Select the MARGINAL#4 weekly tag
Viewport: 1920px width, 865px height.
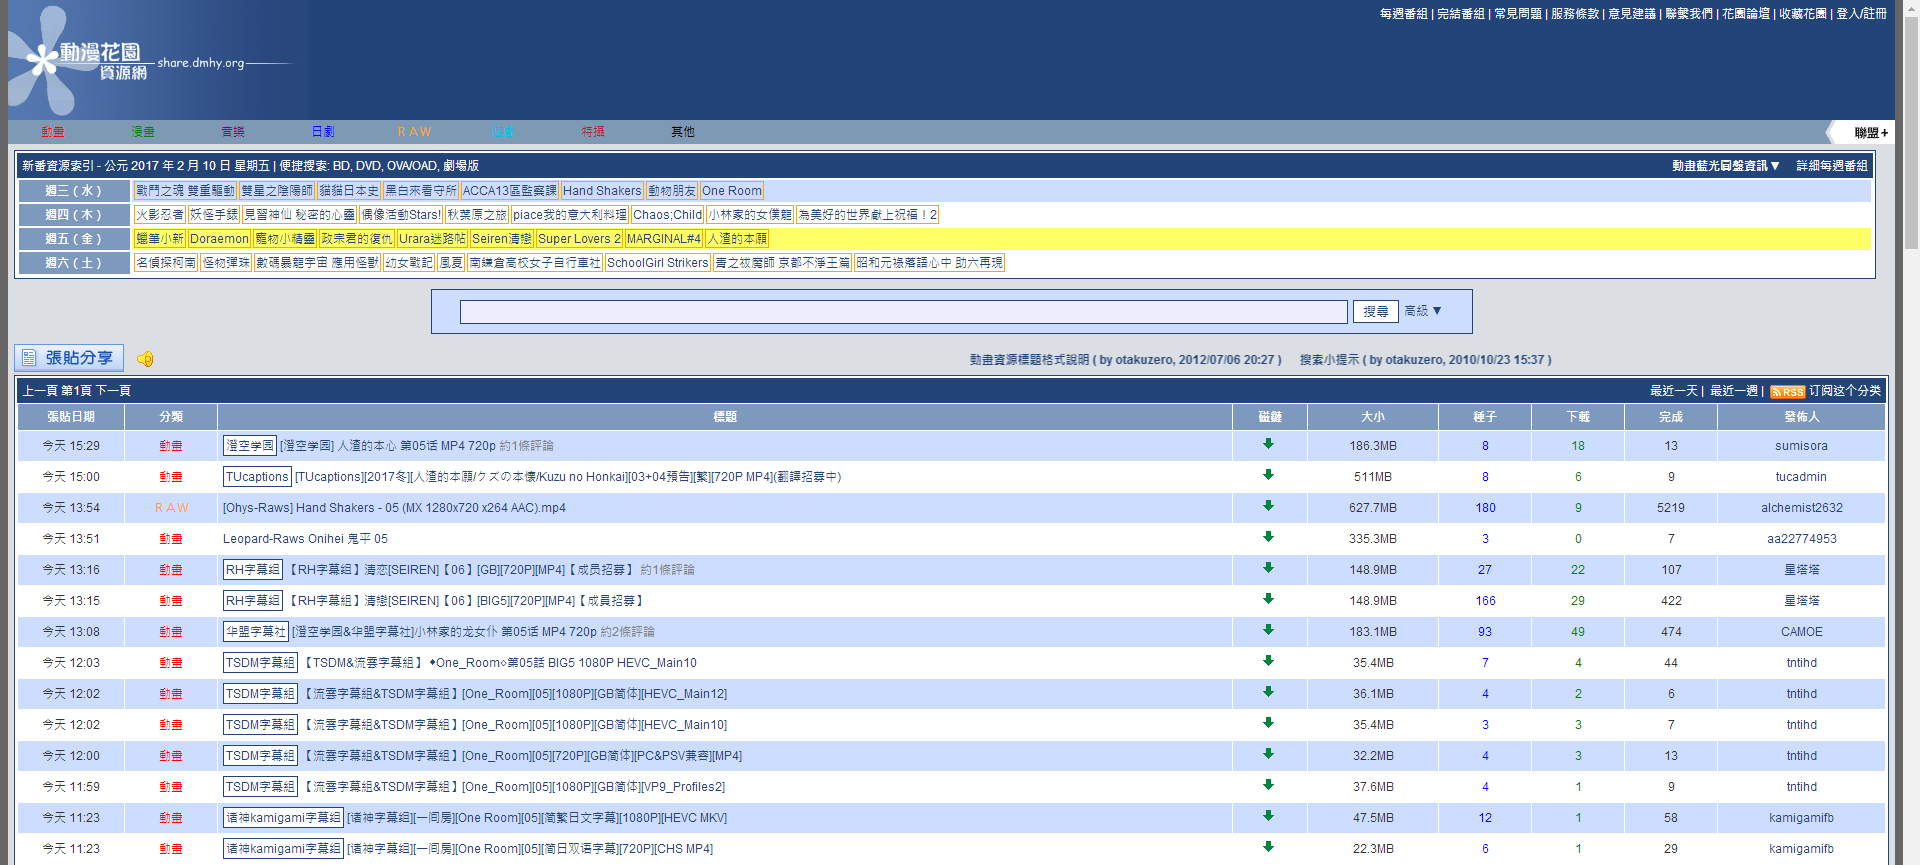664,239
